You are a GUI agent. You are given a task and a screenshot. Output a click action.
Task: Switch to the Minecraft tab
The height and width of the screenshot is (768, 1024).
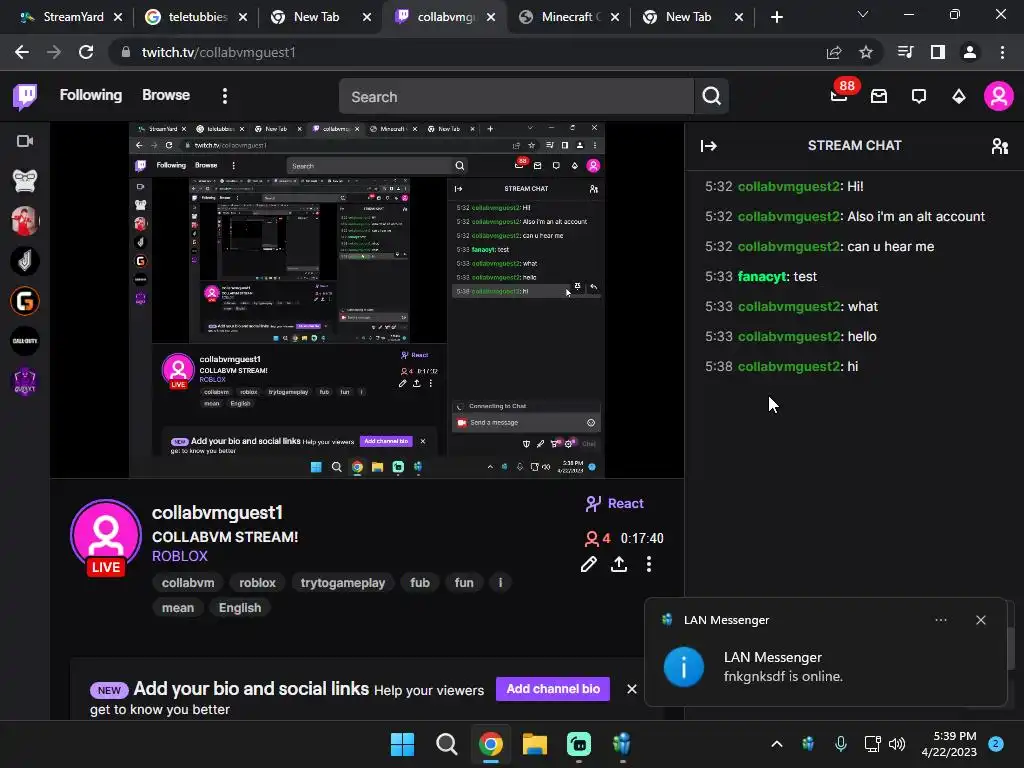pyautogui.click(x=569, y=17)
